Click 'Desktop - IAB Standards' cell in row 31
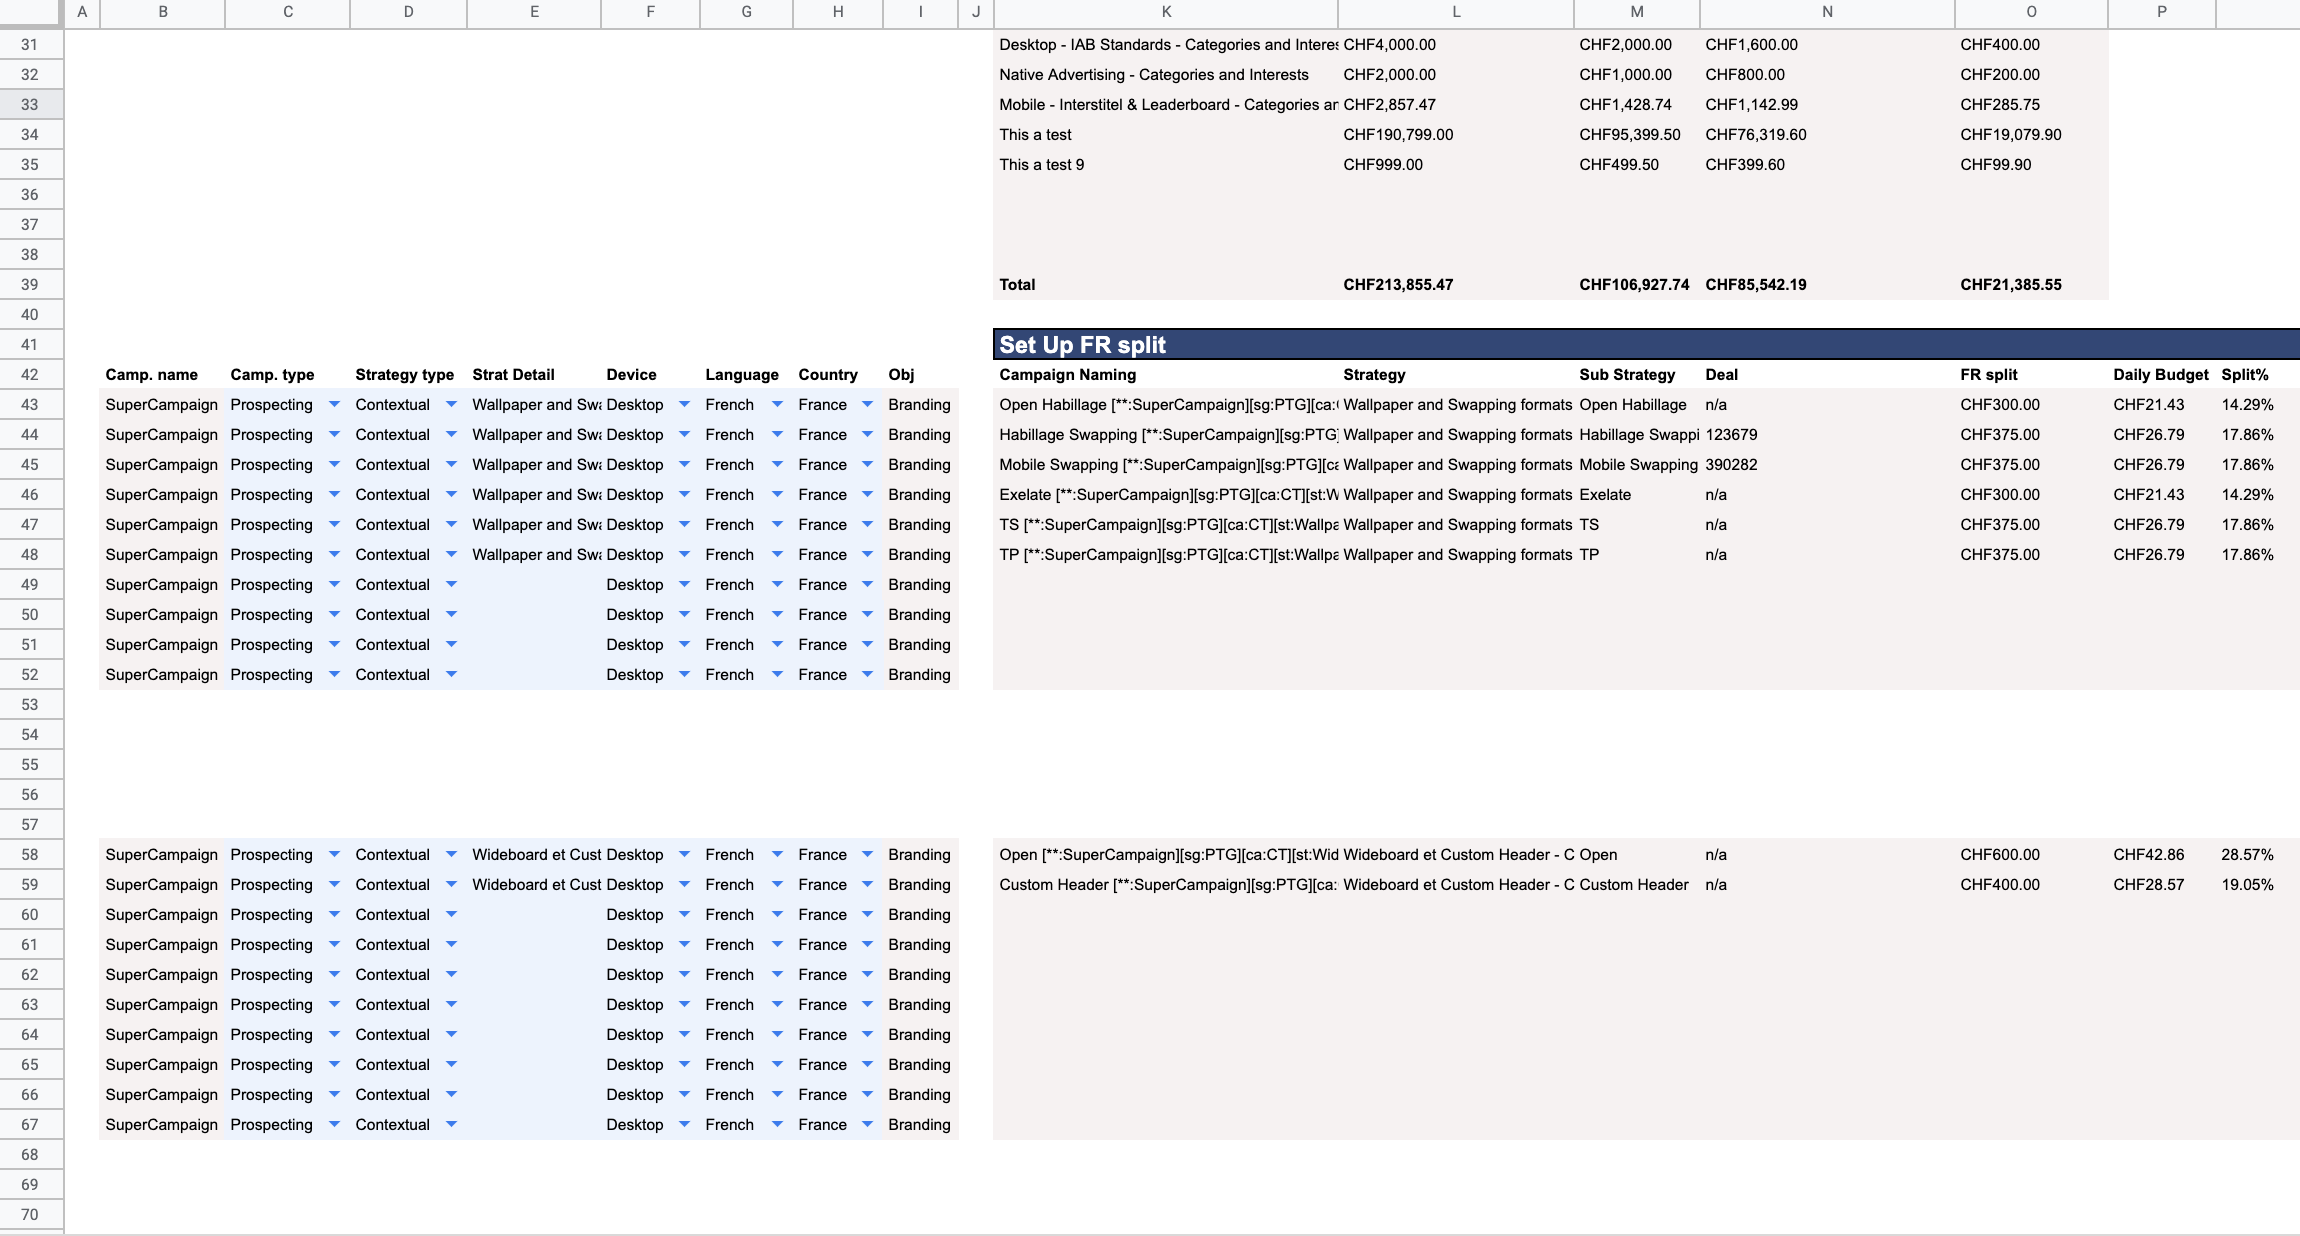The height and width of the screenshot is (1236, 2300). pos(1166,45)
